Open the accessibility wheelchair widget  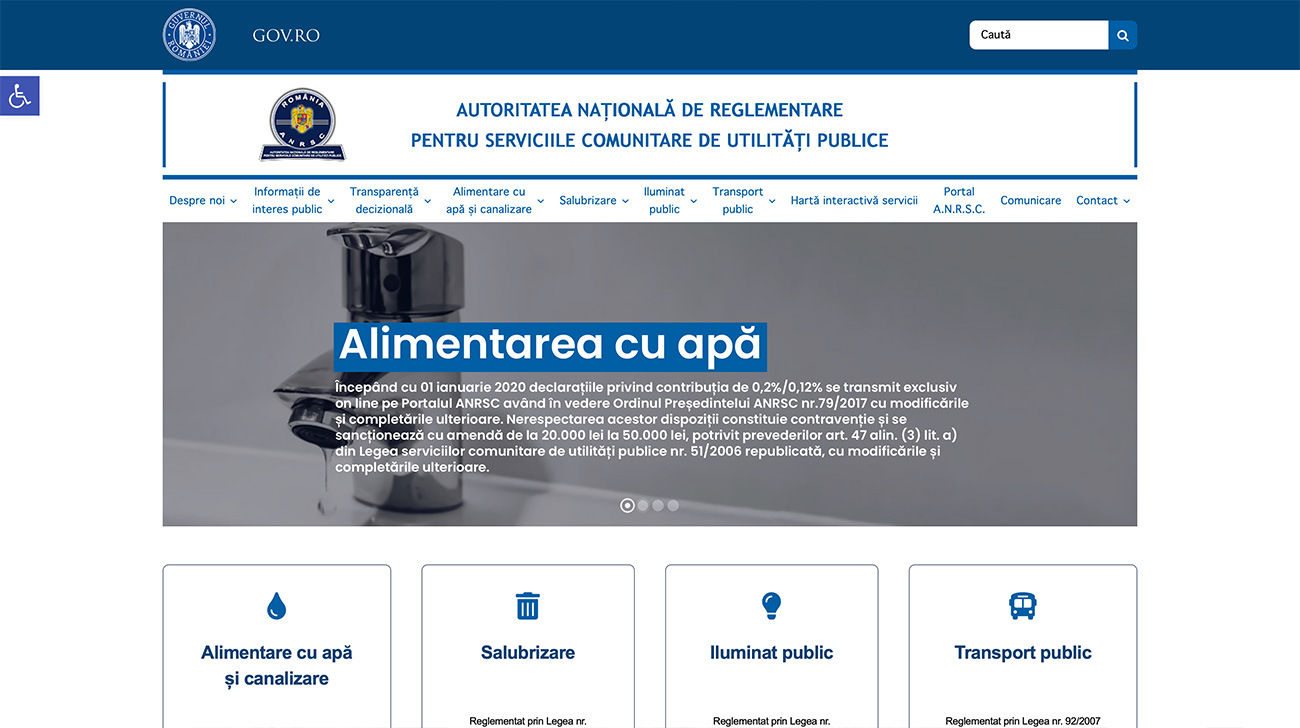point(19,96)
